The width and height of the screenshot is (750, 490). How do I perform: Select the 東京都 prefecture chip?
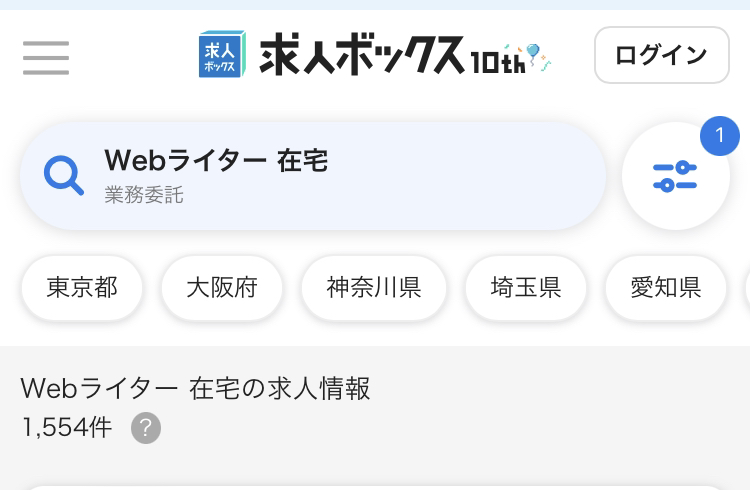(x=82, y=288)
